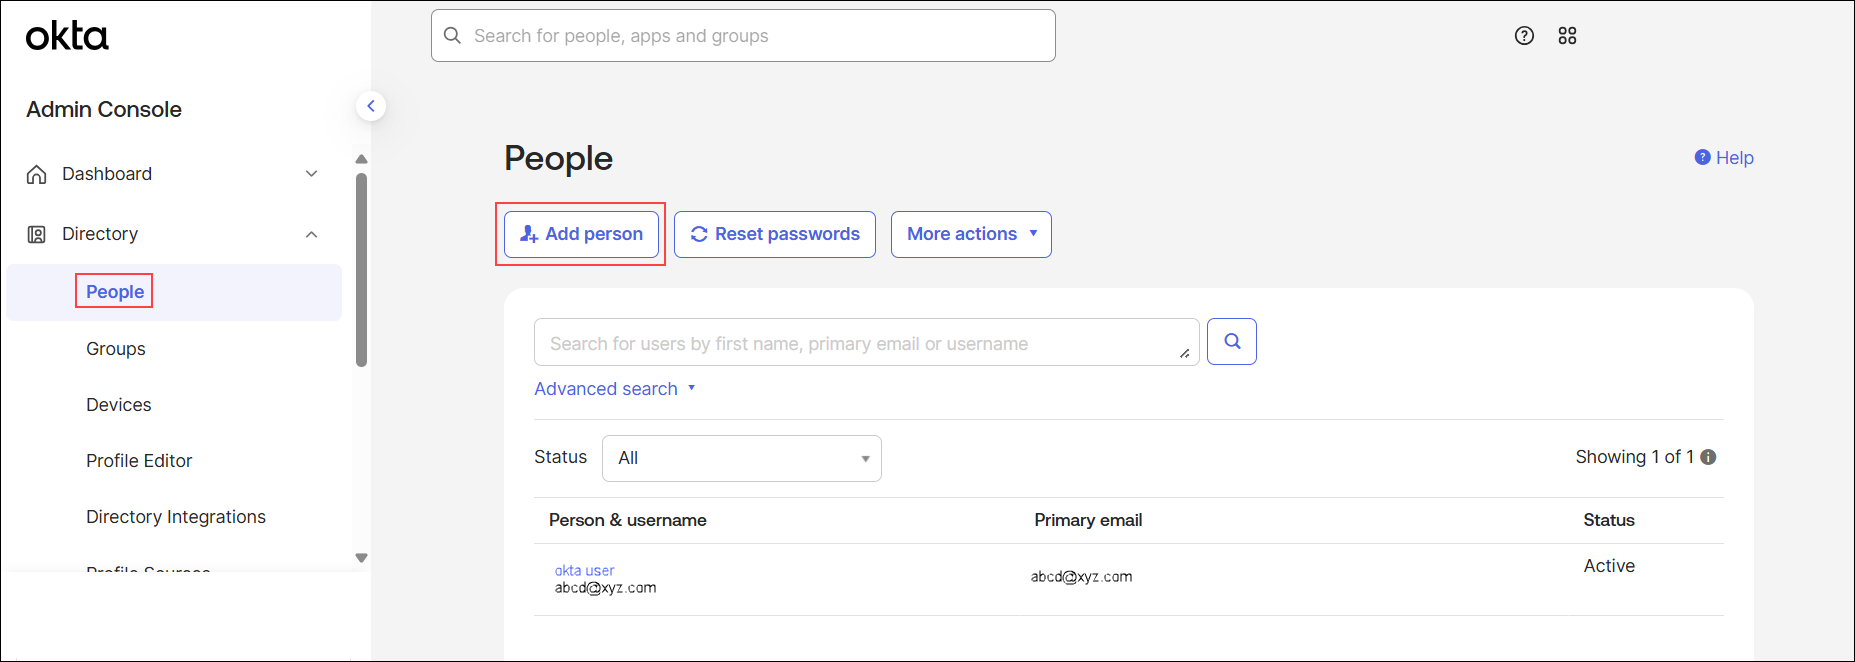Open the Status filter dropdown
This screenshot has height=662, width=1855.
coord(741,458)
